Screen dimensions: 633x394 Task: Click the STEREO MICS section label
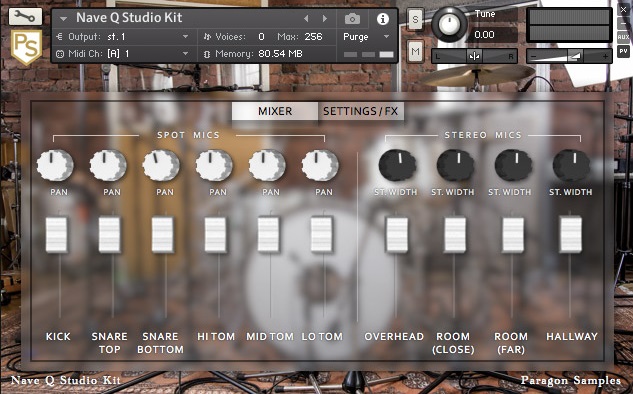[x=483, y=135]
